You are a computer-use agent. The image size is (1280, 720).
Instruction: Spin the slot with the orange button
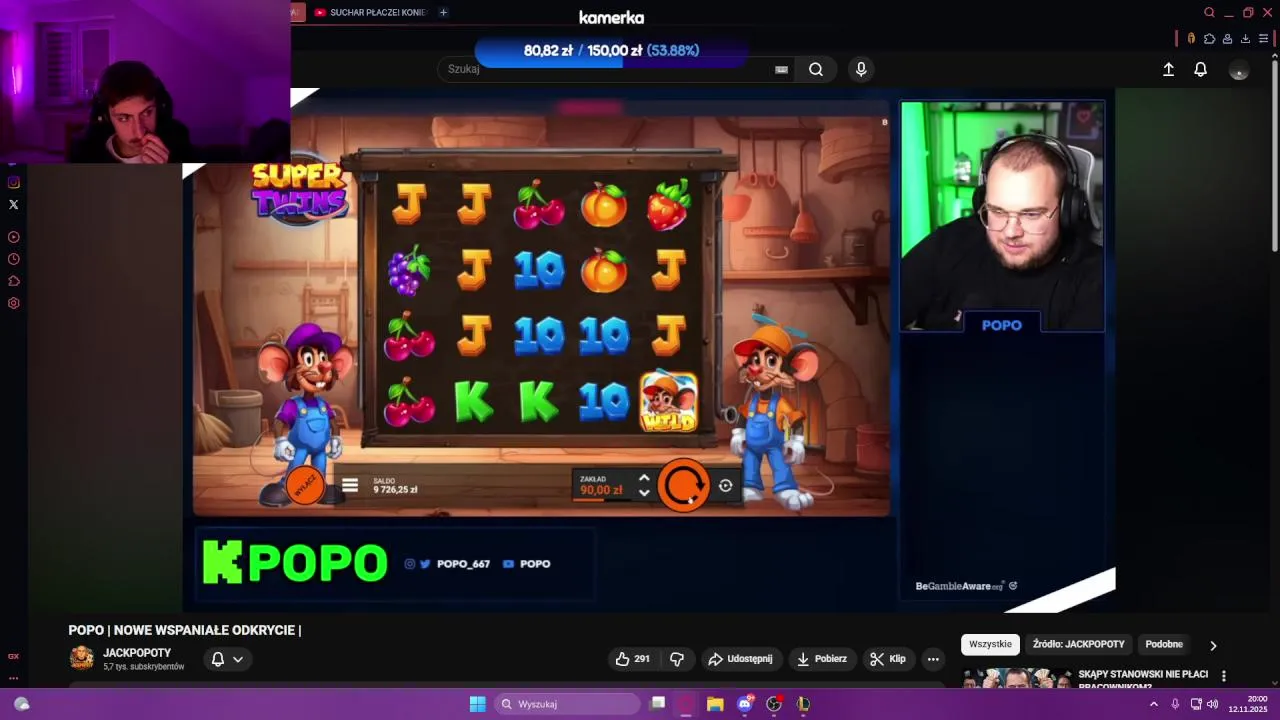tap(684, 486)
